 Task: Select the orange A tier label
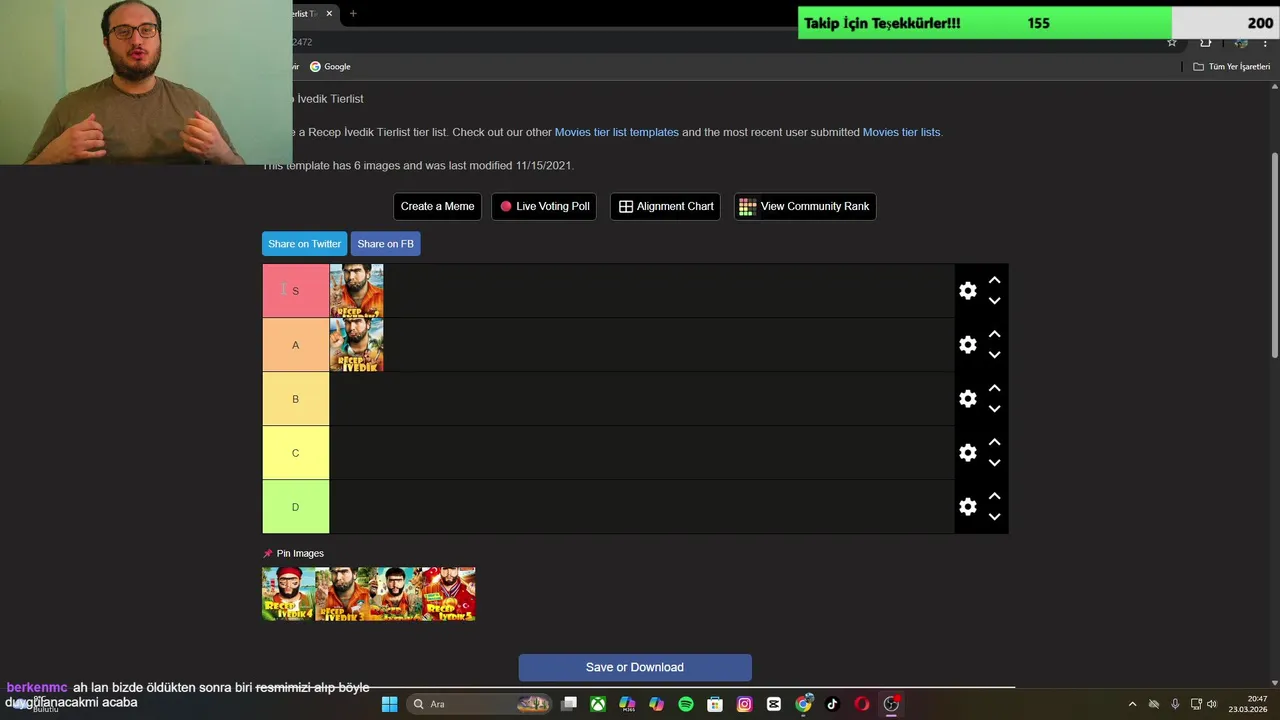[295, 345]
